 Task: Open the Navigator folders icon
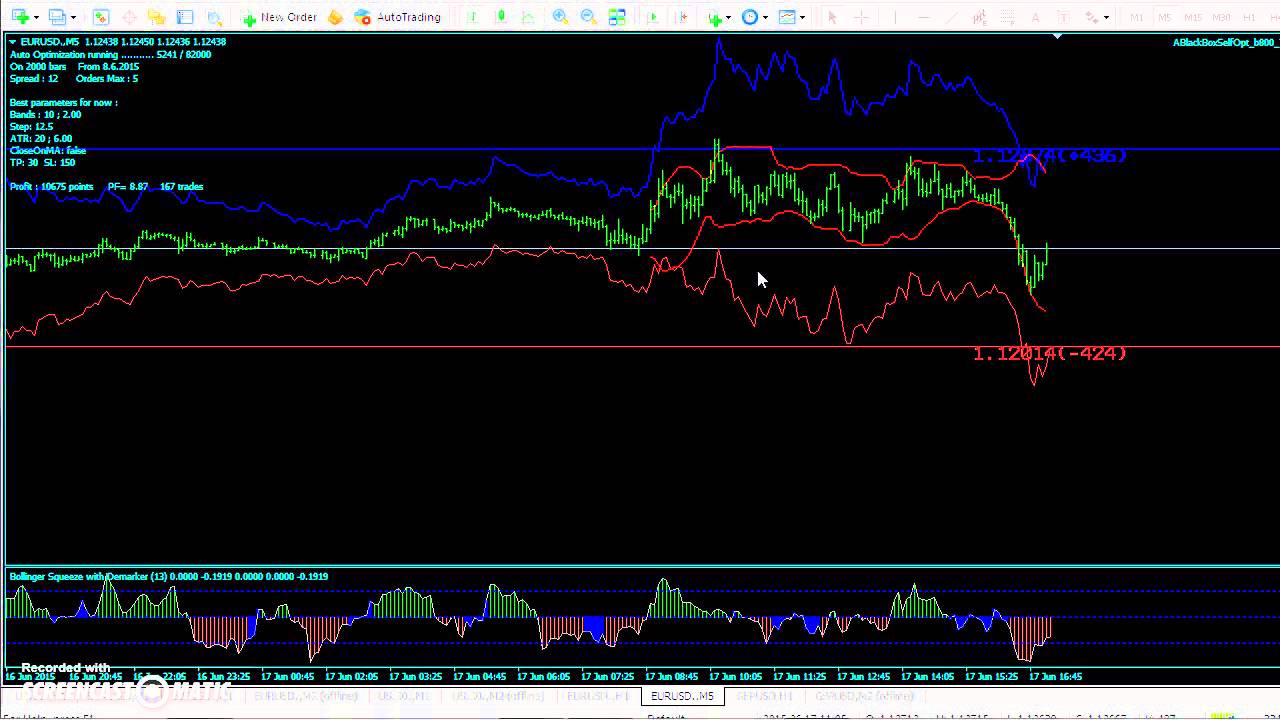pyautogui.click(x=157, y=17)
